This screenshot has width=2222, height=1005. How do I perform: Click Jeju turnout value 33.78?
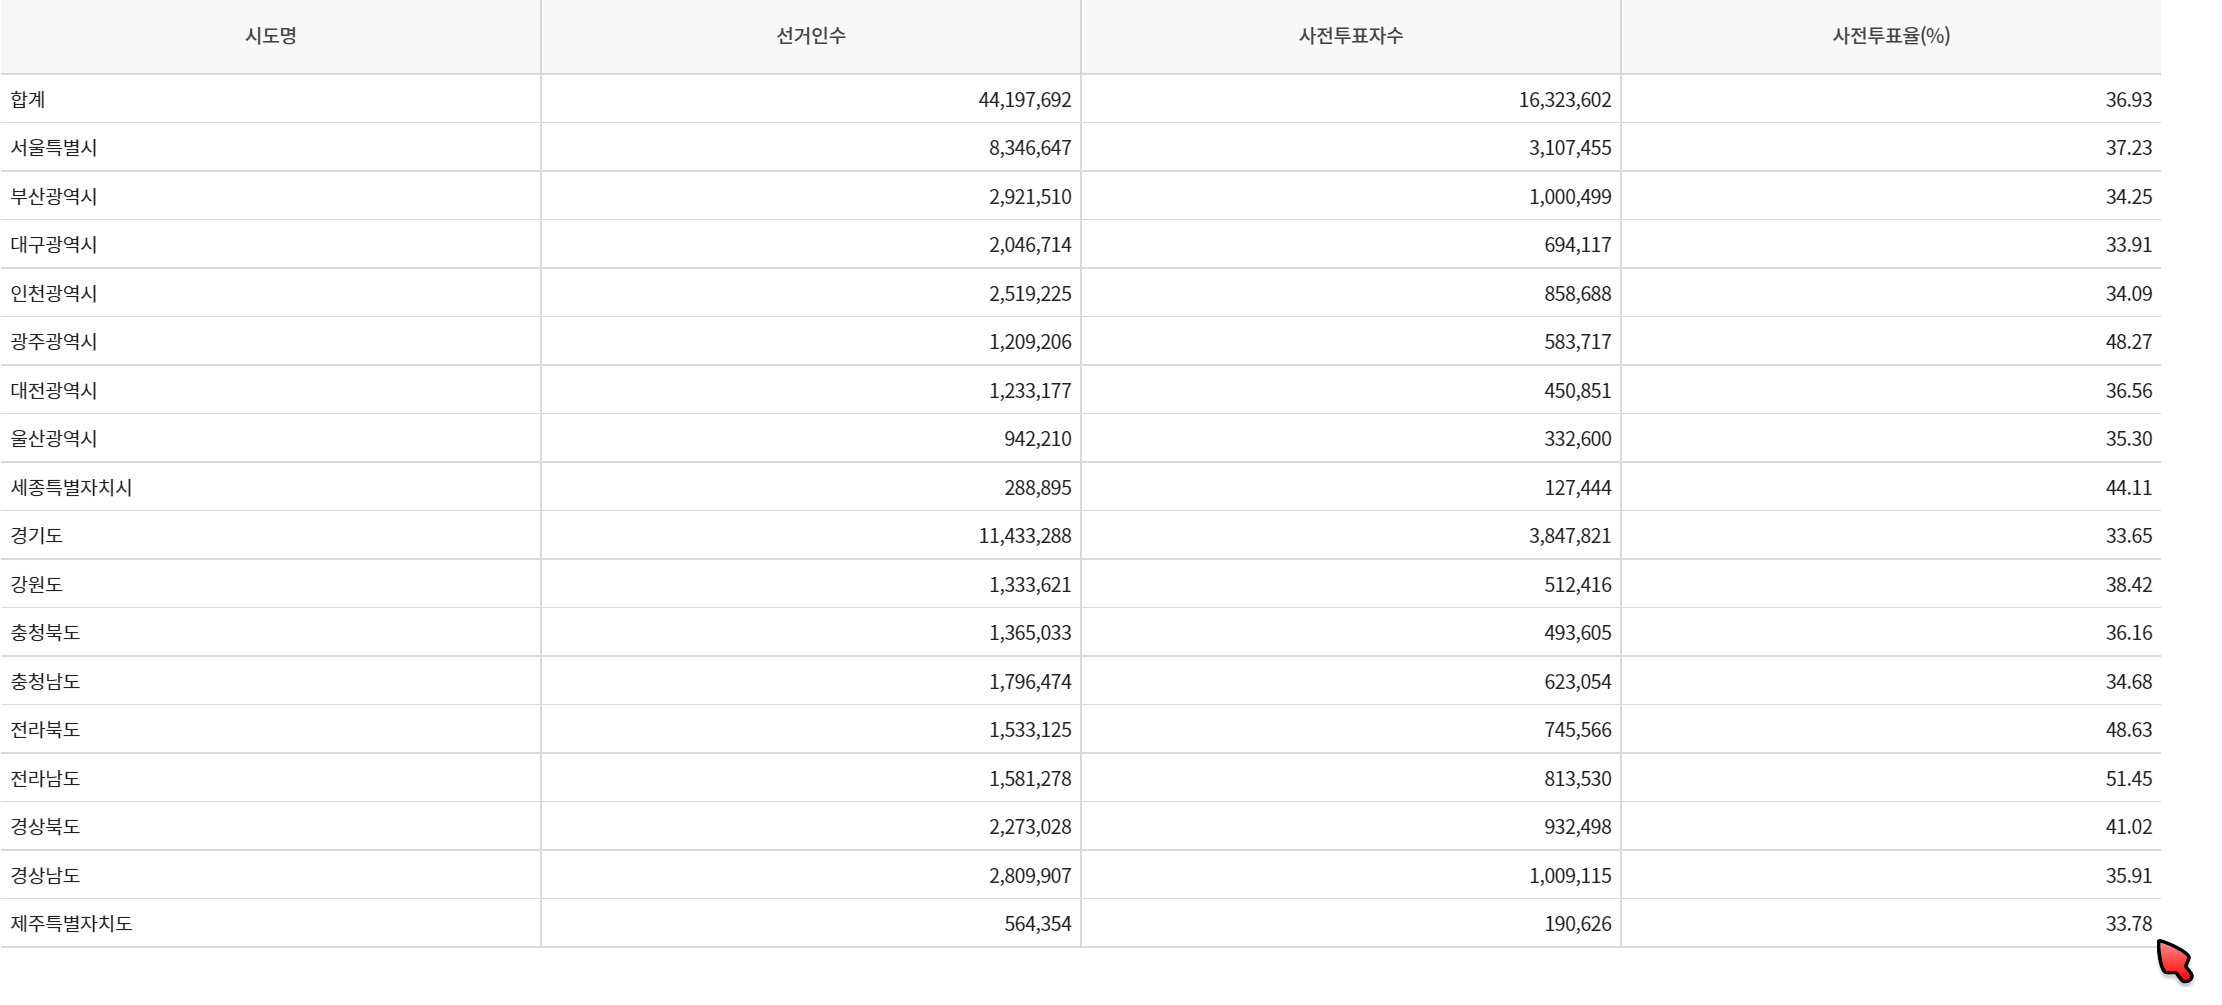tap(2129, 924)
